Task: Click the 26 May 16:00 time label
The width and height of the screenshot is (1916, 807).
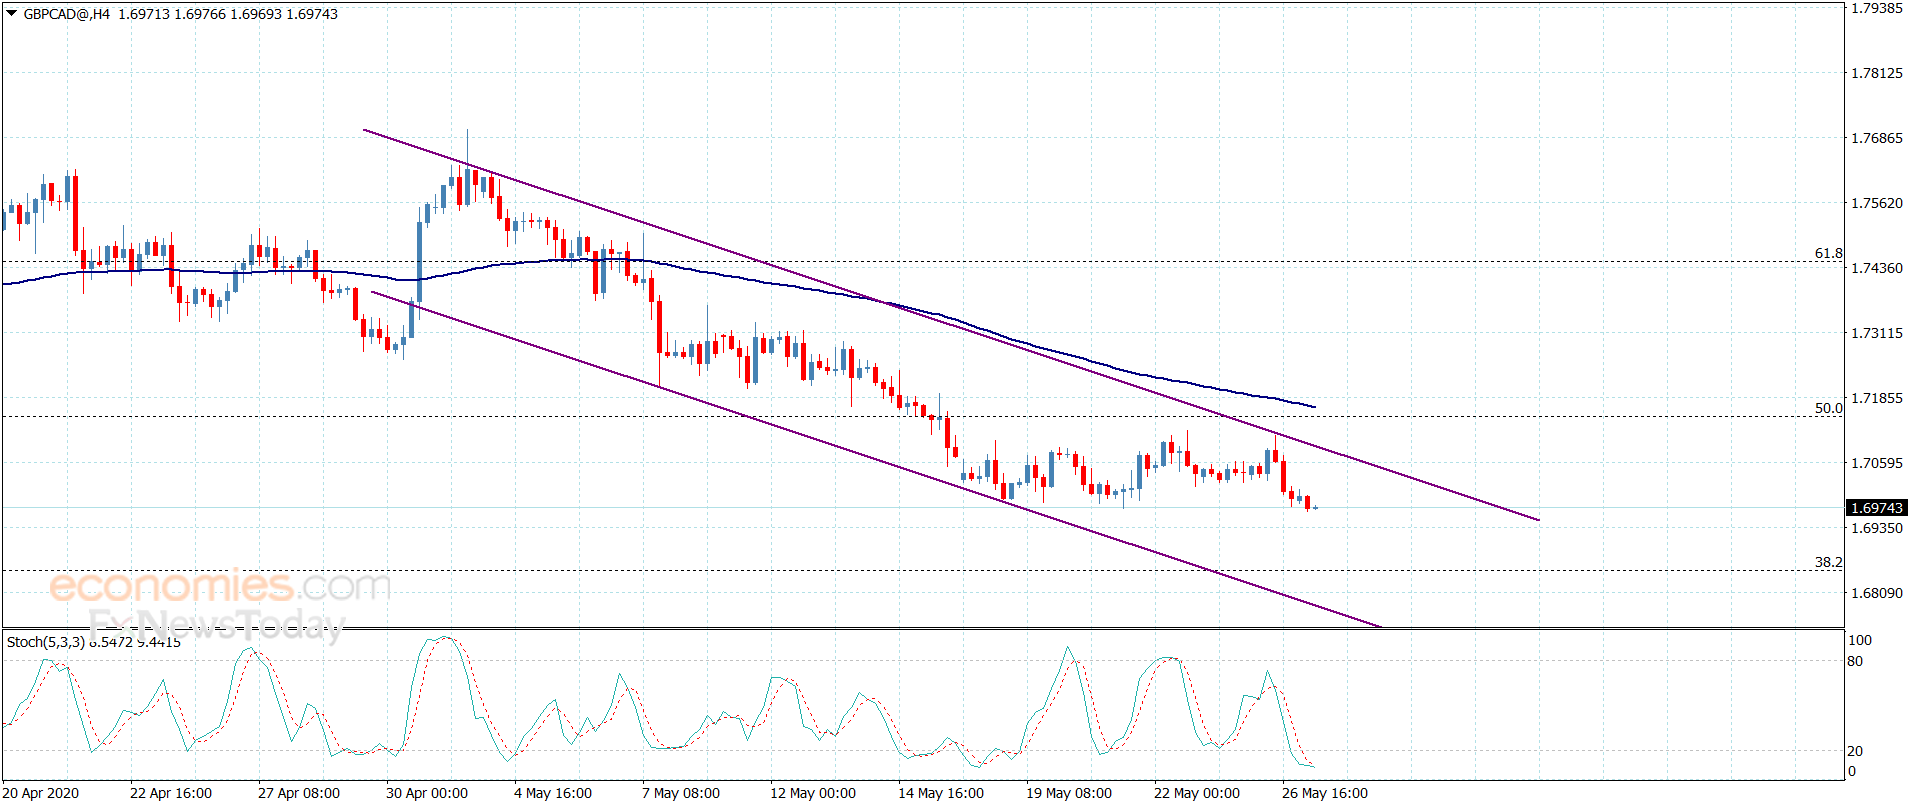Action: click(x=1324, y=793)
